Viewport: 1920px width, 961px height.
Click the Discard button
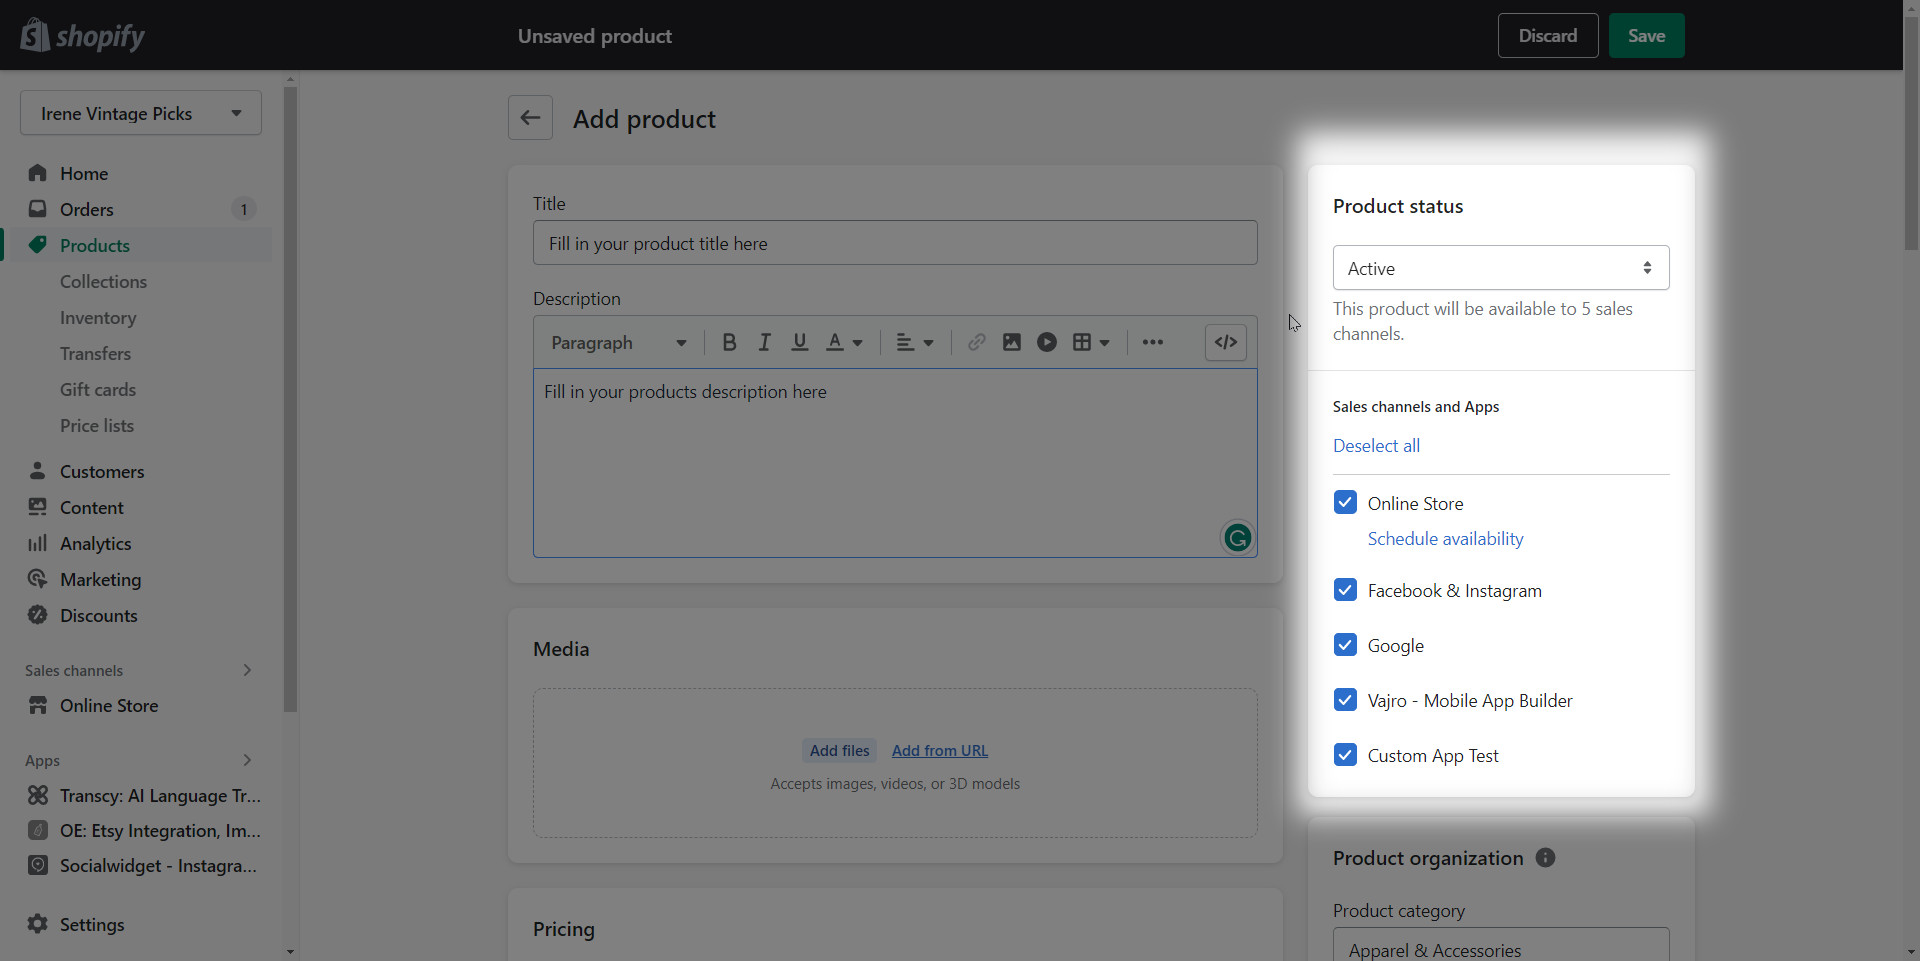click(1548, 36)
